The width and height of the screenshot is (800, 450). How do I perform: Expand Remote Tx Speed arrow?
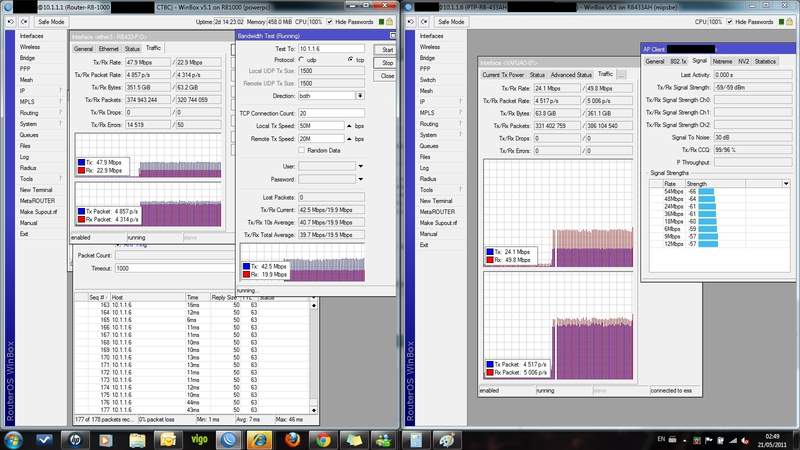[x=349, y=139]
